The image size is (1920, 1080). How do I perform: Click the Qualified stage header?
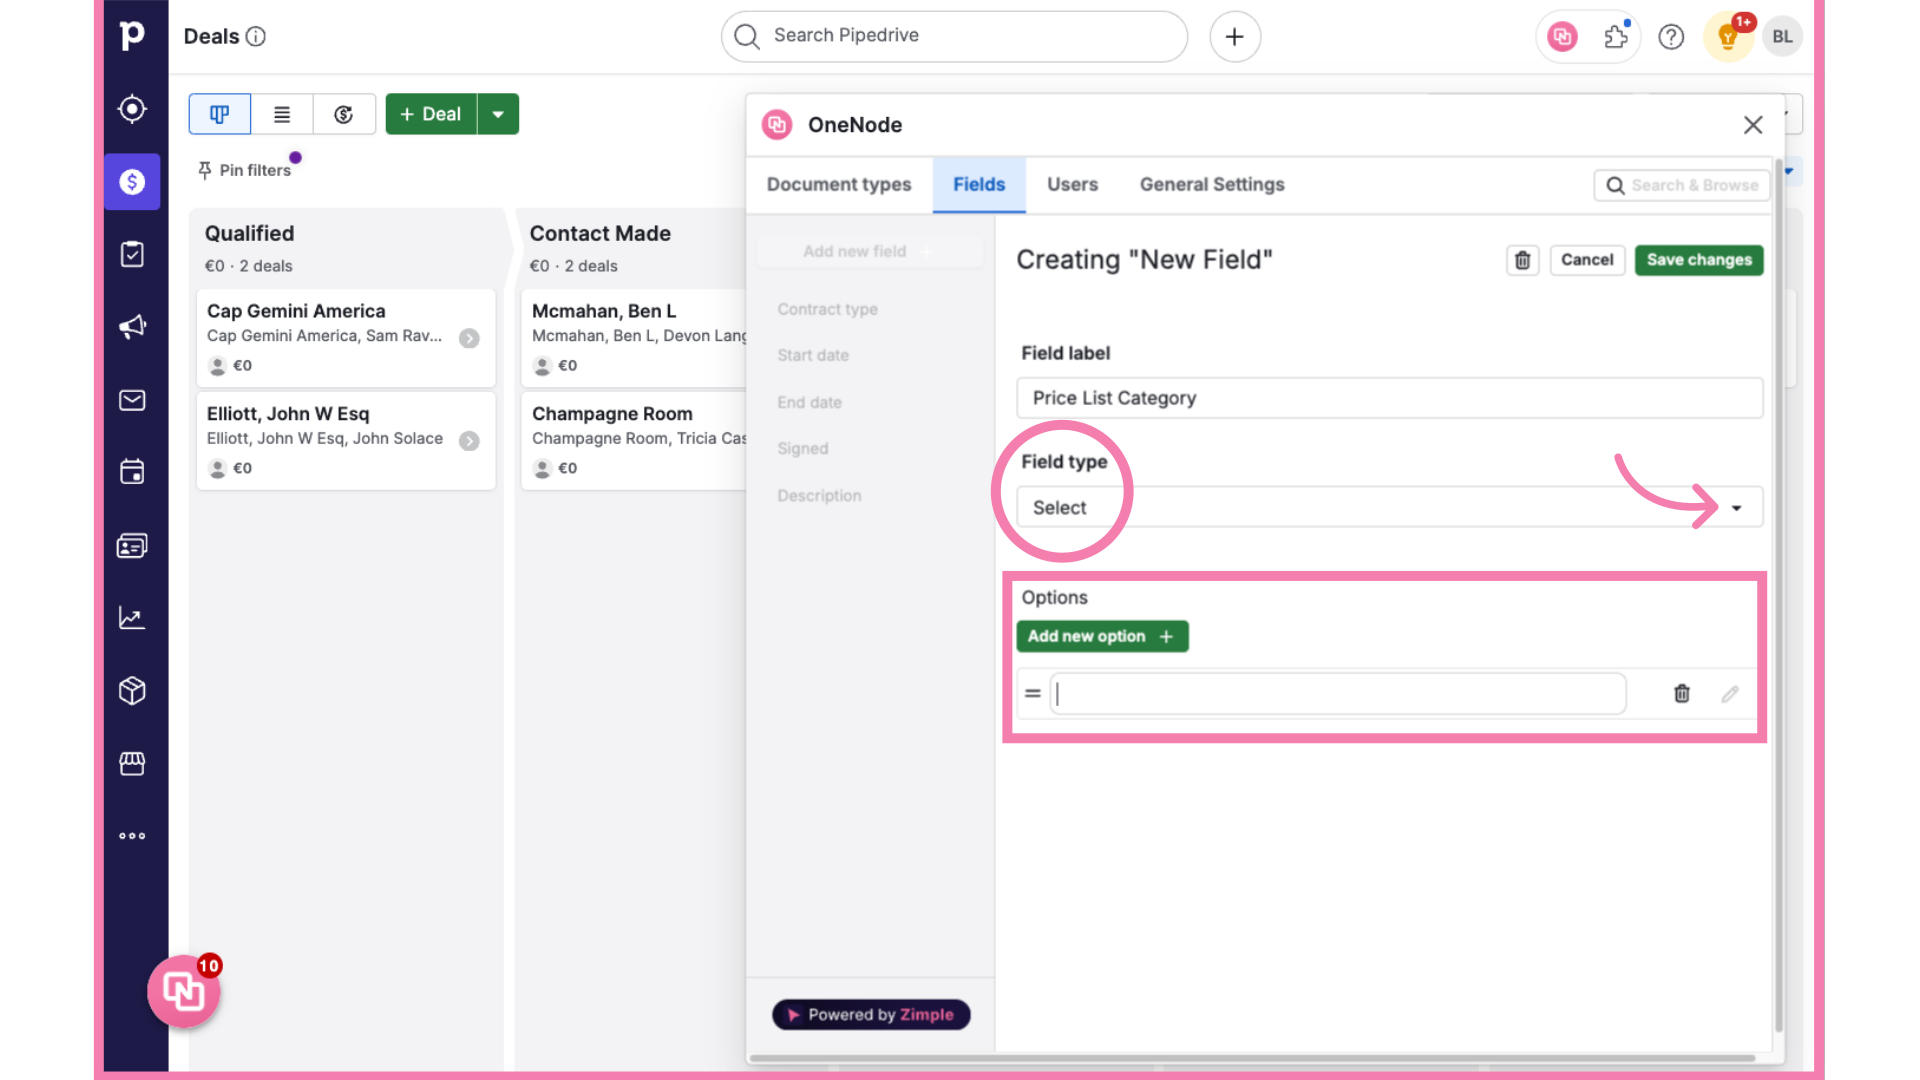(x=346, y=248)
